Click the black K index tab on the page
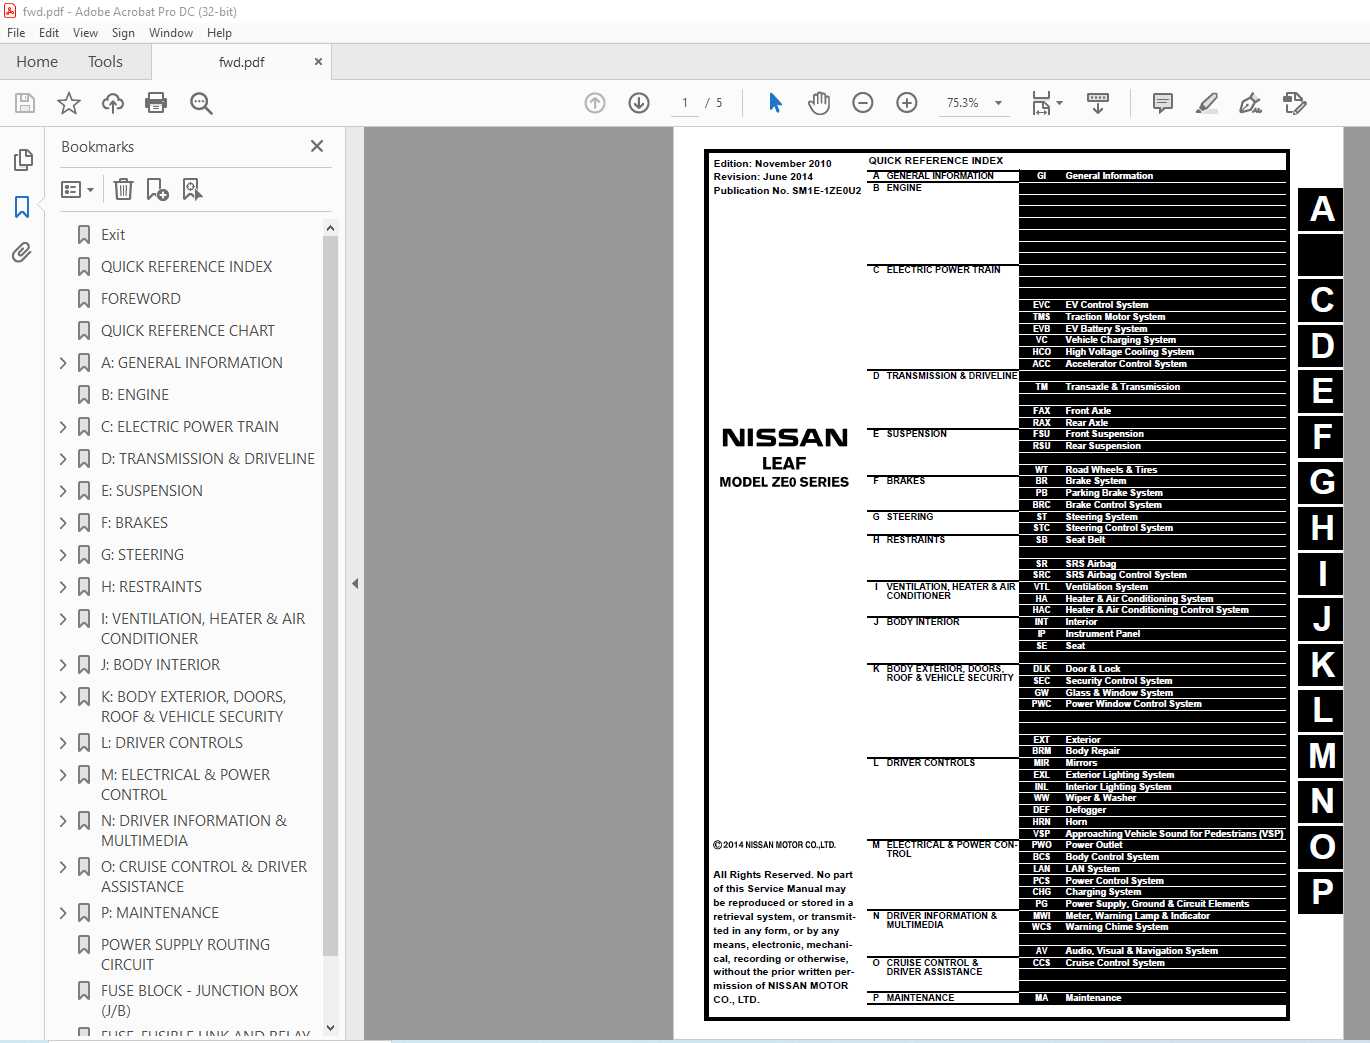 [x=1322, y=664]
